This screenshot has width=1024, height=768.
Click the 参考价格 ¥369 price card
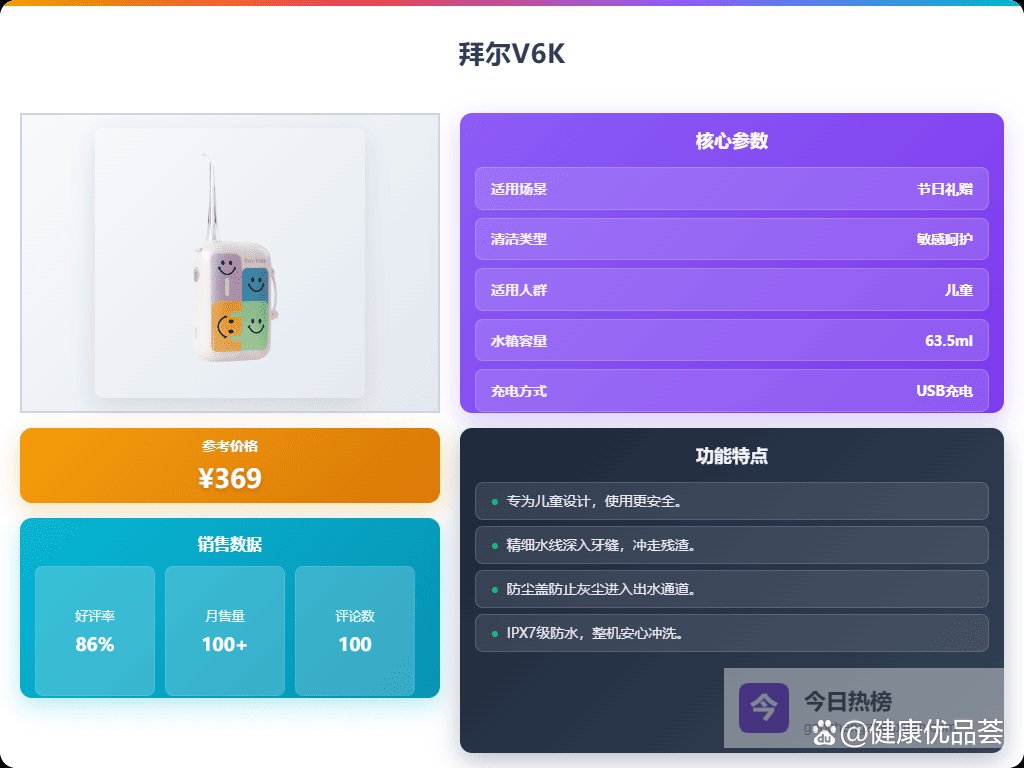pos(230,466)
